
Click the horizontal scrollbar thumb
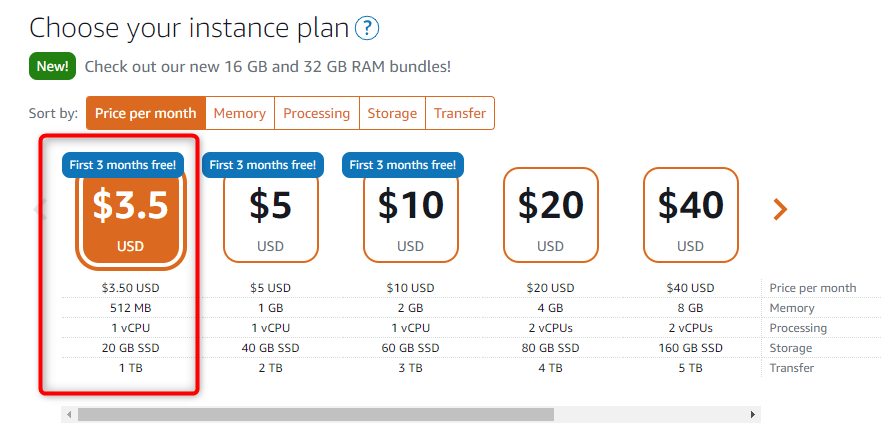point(316,415)
